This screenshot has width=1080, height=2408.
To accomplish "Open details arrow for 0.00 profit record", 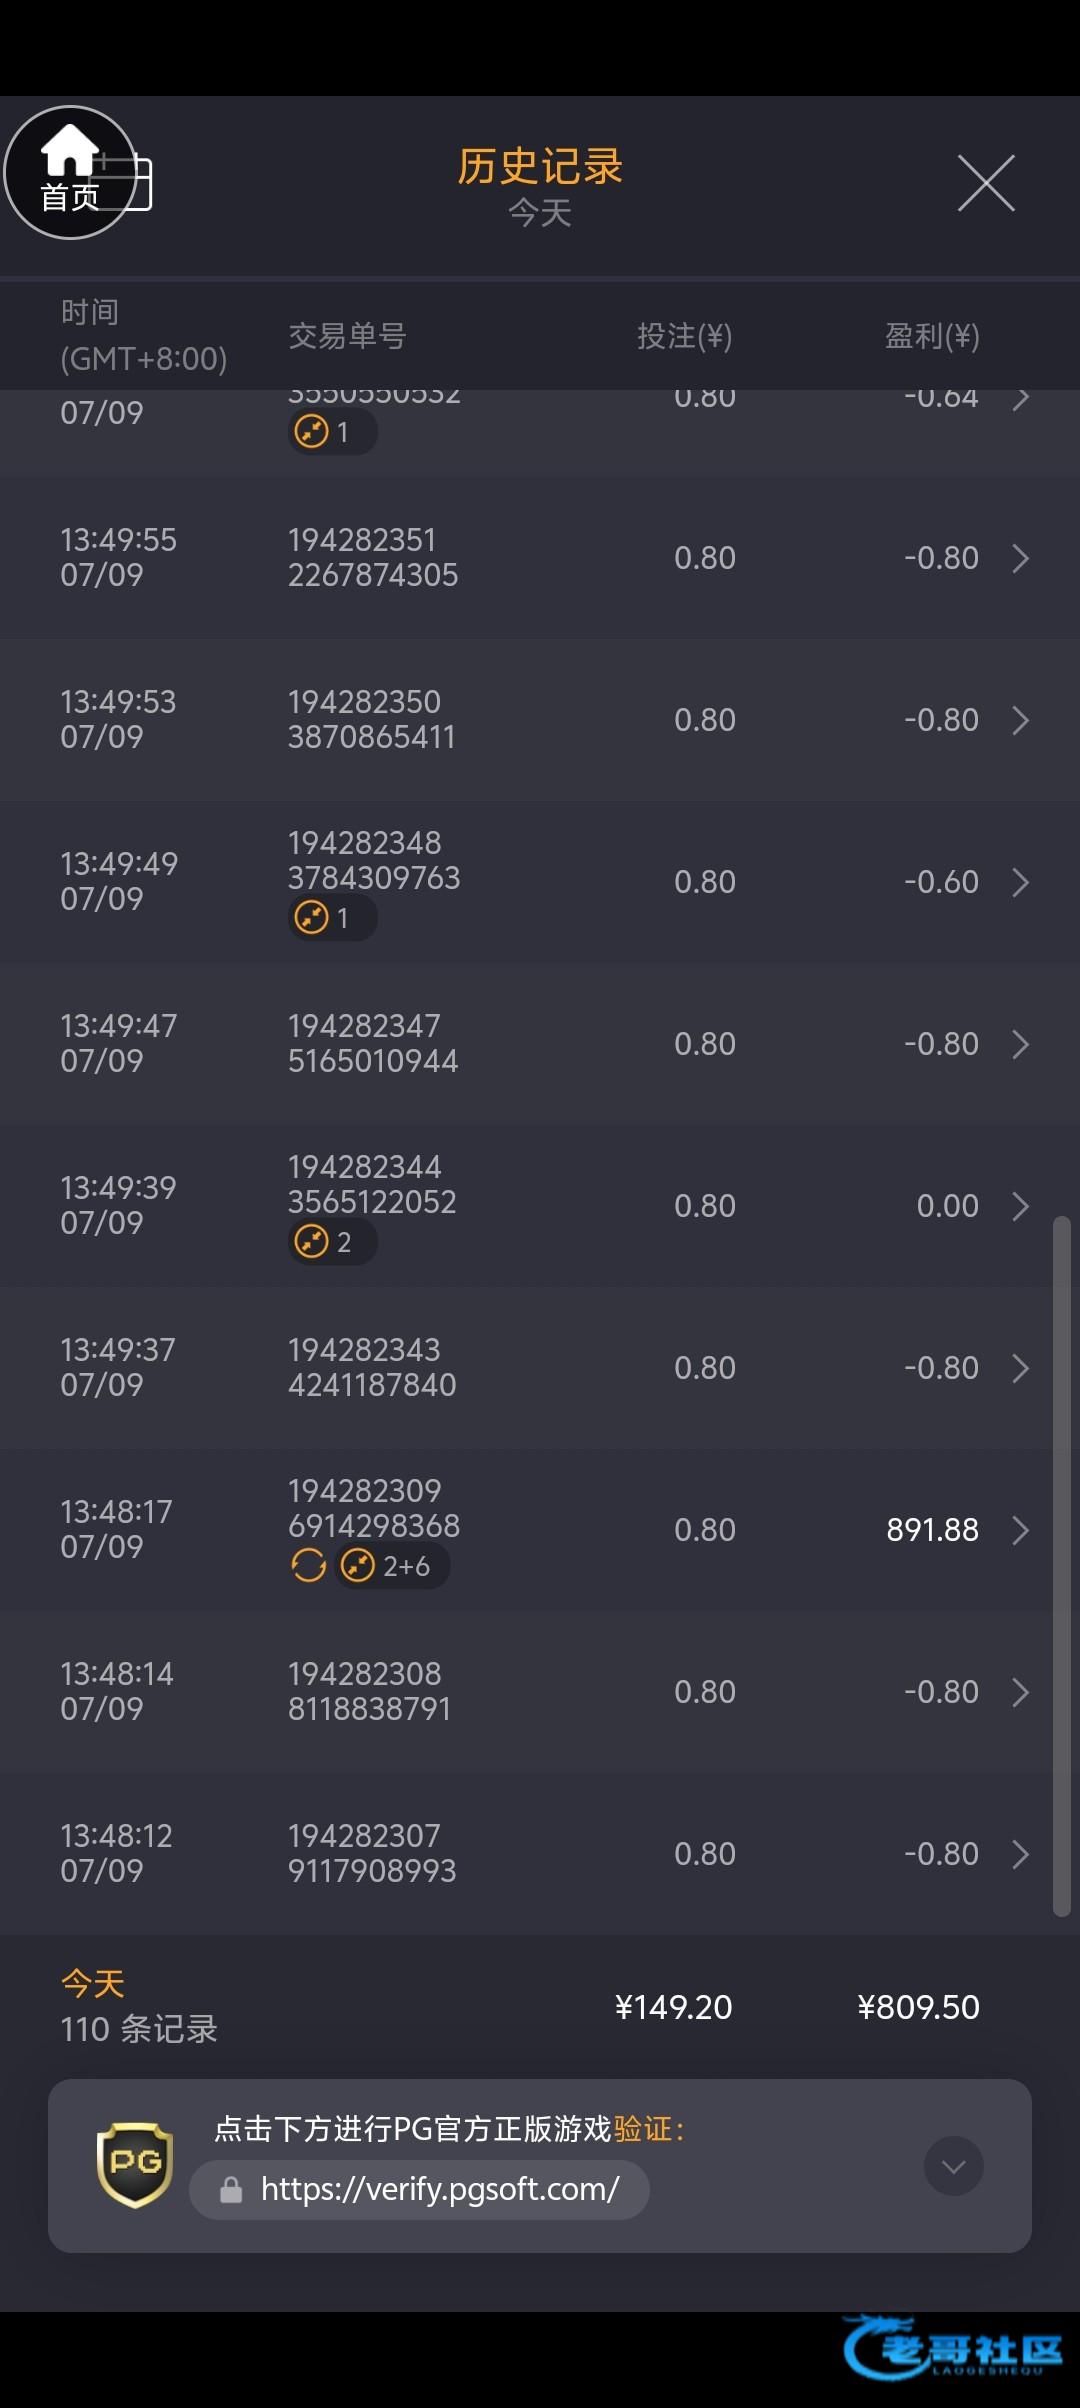I will [x=1020, y=1206].
